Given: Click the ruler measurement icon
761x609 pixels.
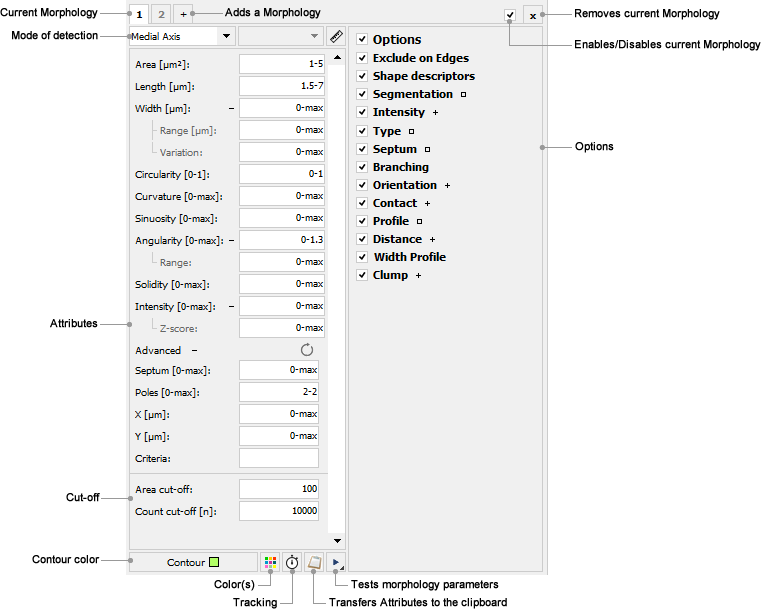Looking at the screenshot, I should 336,36.
